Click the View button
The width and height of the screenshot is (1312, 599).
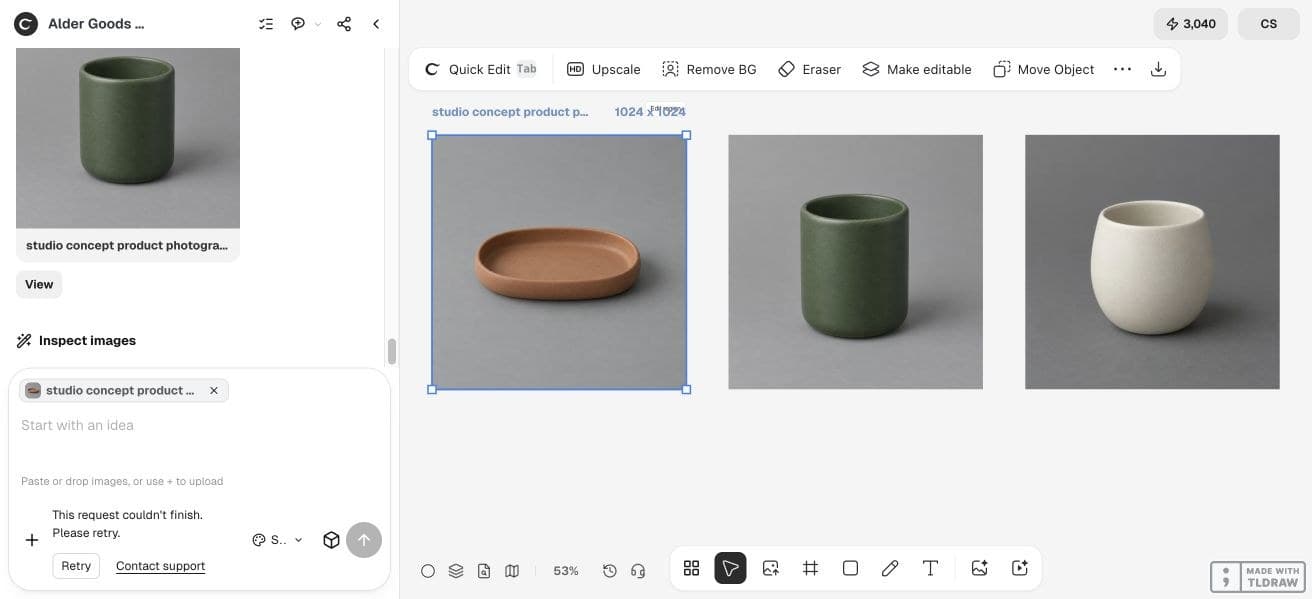point(39,284)
